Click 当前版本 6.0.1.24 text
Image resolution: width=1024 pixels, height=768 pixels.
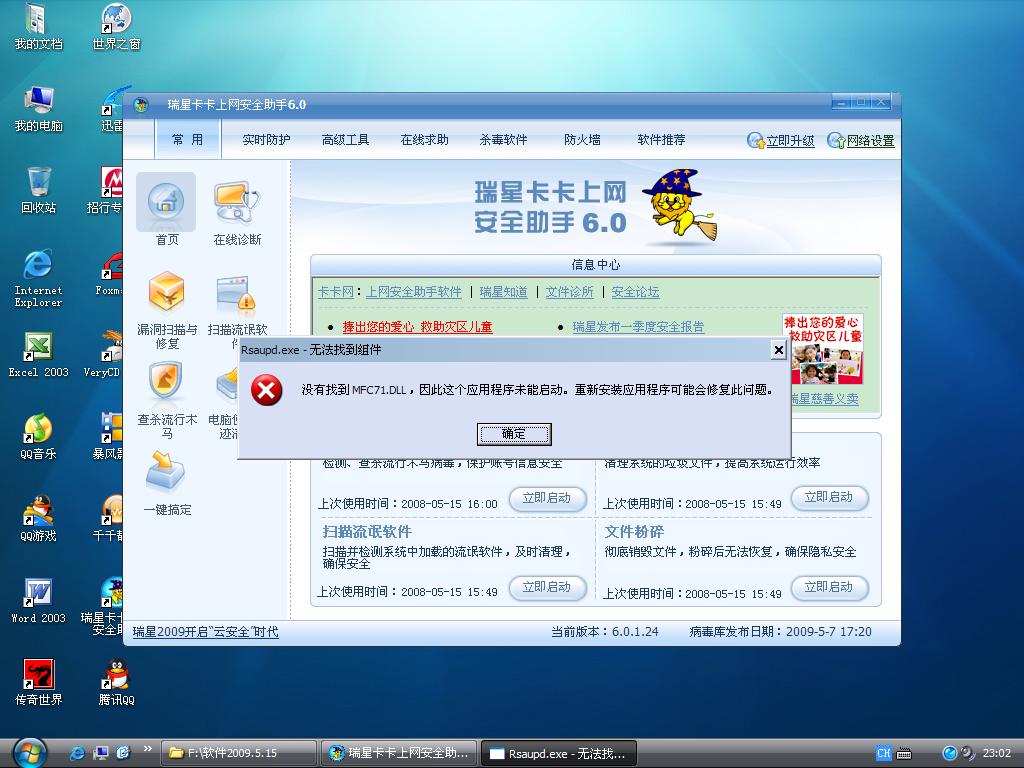(605, 632)
